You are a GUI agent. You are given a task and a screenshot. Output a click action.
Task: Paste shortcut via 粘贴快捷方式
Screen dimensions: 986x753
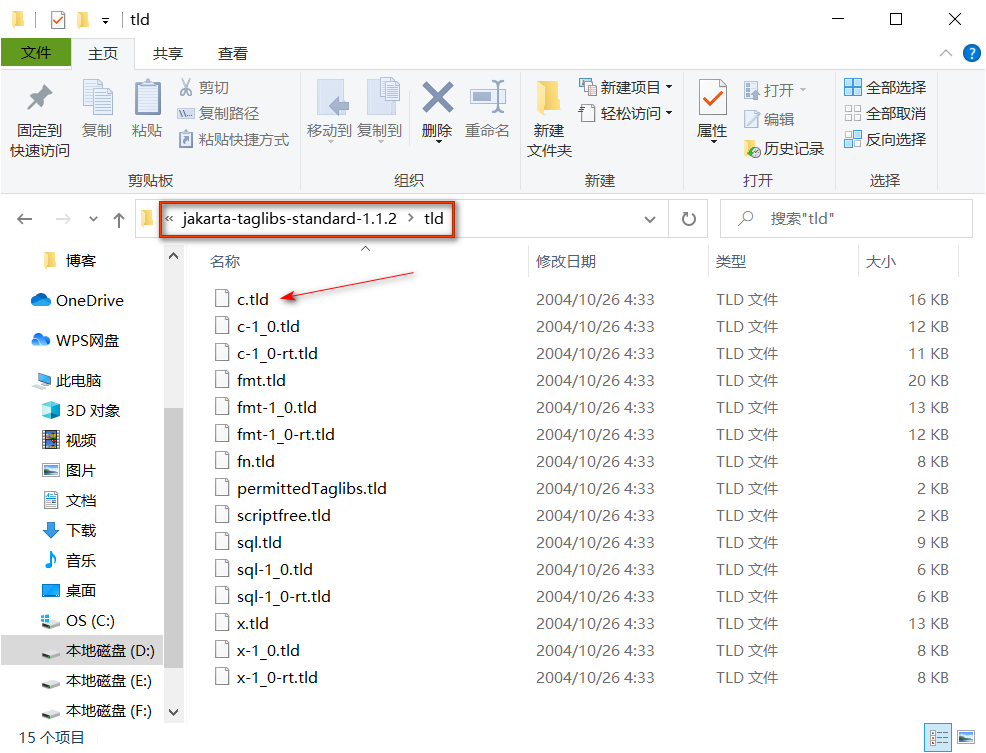click(x=234, y=139)
